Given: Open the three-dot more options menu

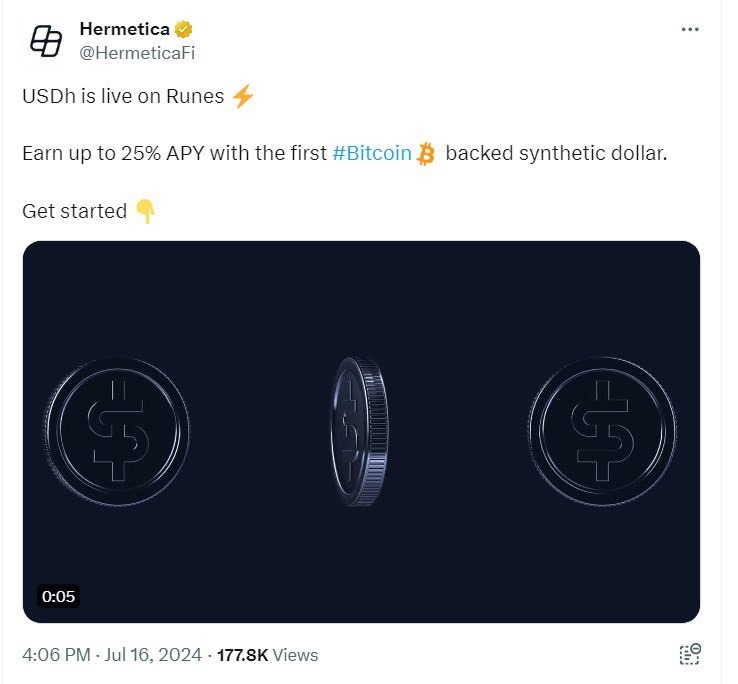Looking at the screenshot, I should [690, 29].
